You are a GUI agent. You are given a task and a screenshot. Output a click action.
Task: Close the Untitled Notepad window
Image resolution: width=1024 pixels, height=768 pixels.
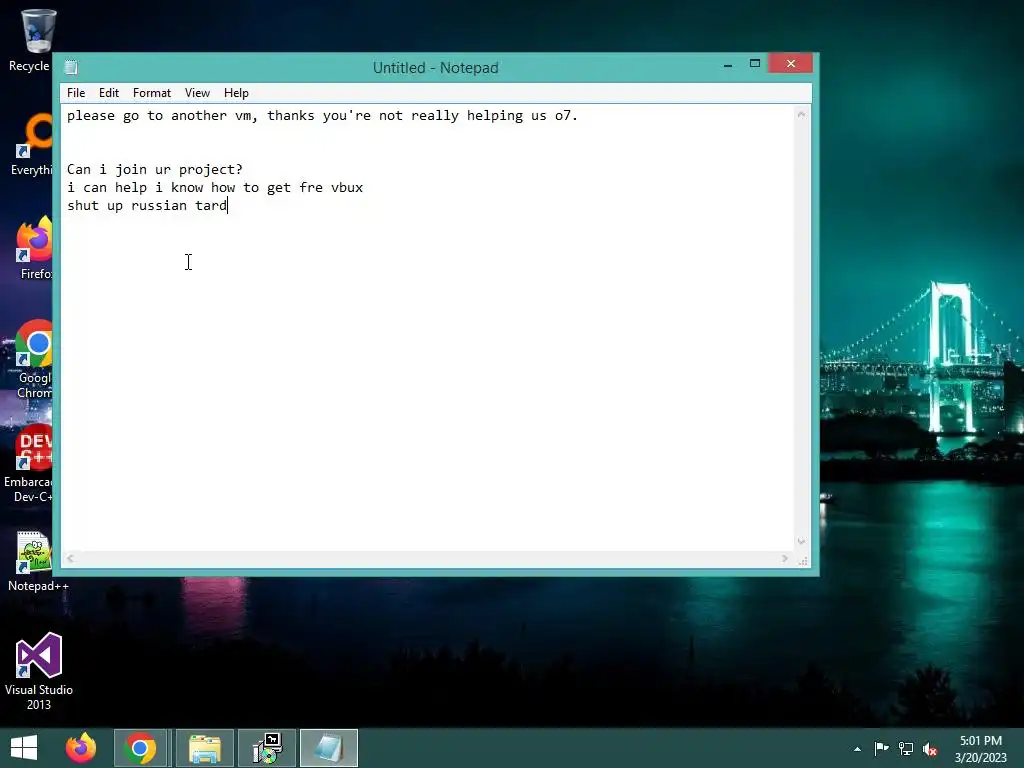click(x=790, y=63)
